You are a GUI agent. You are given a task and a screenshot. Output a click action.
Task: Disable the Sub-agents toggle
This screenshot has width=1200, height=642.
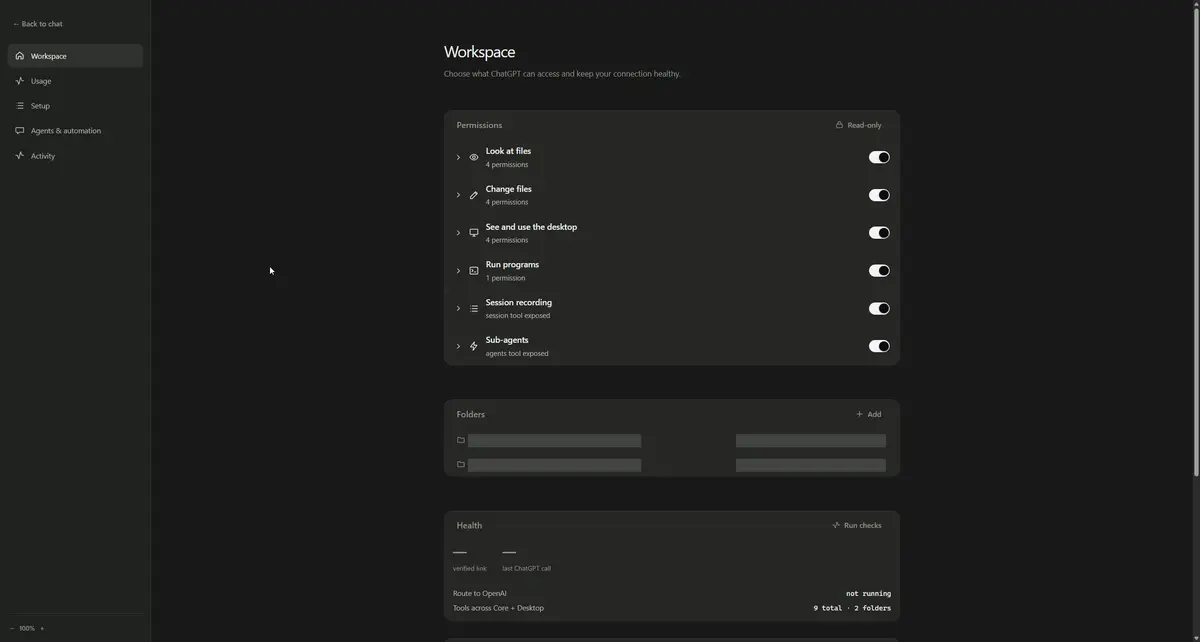pyautogui.click(x=879, y=346)
